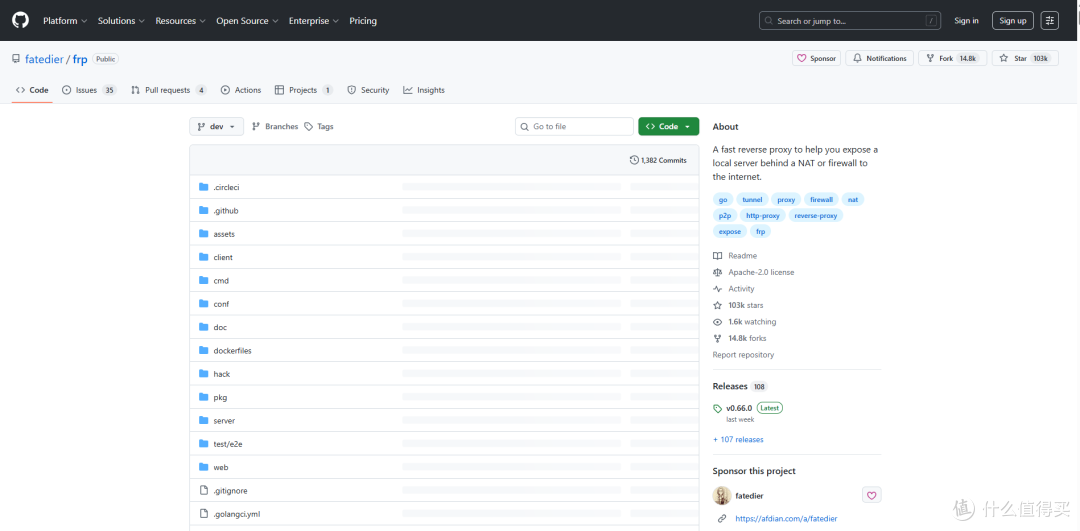Click the Sponsor heart button at top
Image resolution: width=1080 pixels, height=531 pixels.
pos(816,59)
